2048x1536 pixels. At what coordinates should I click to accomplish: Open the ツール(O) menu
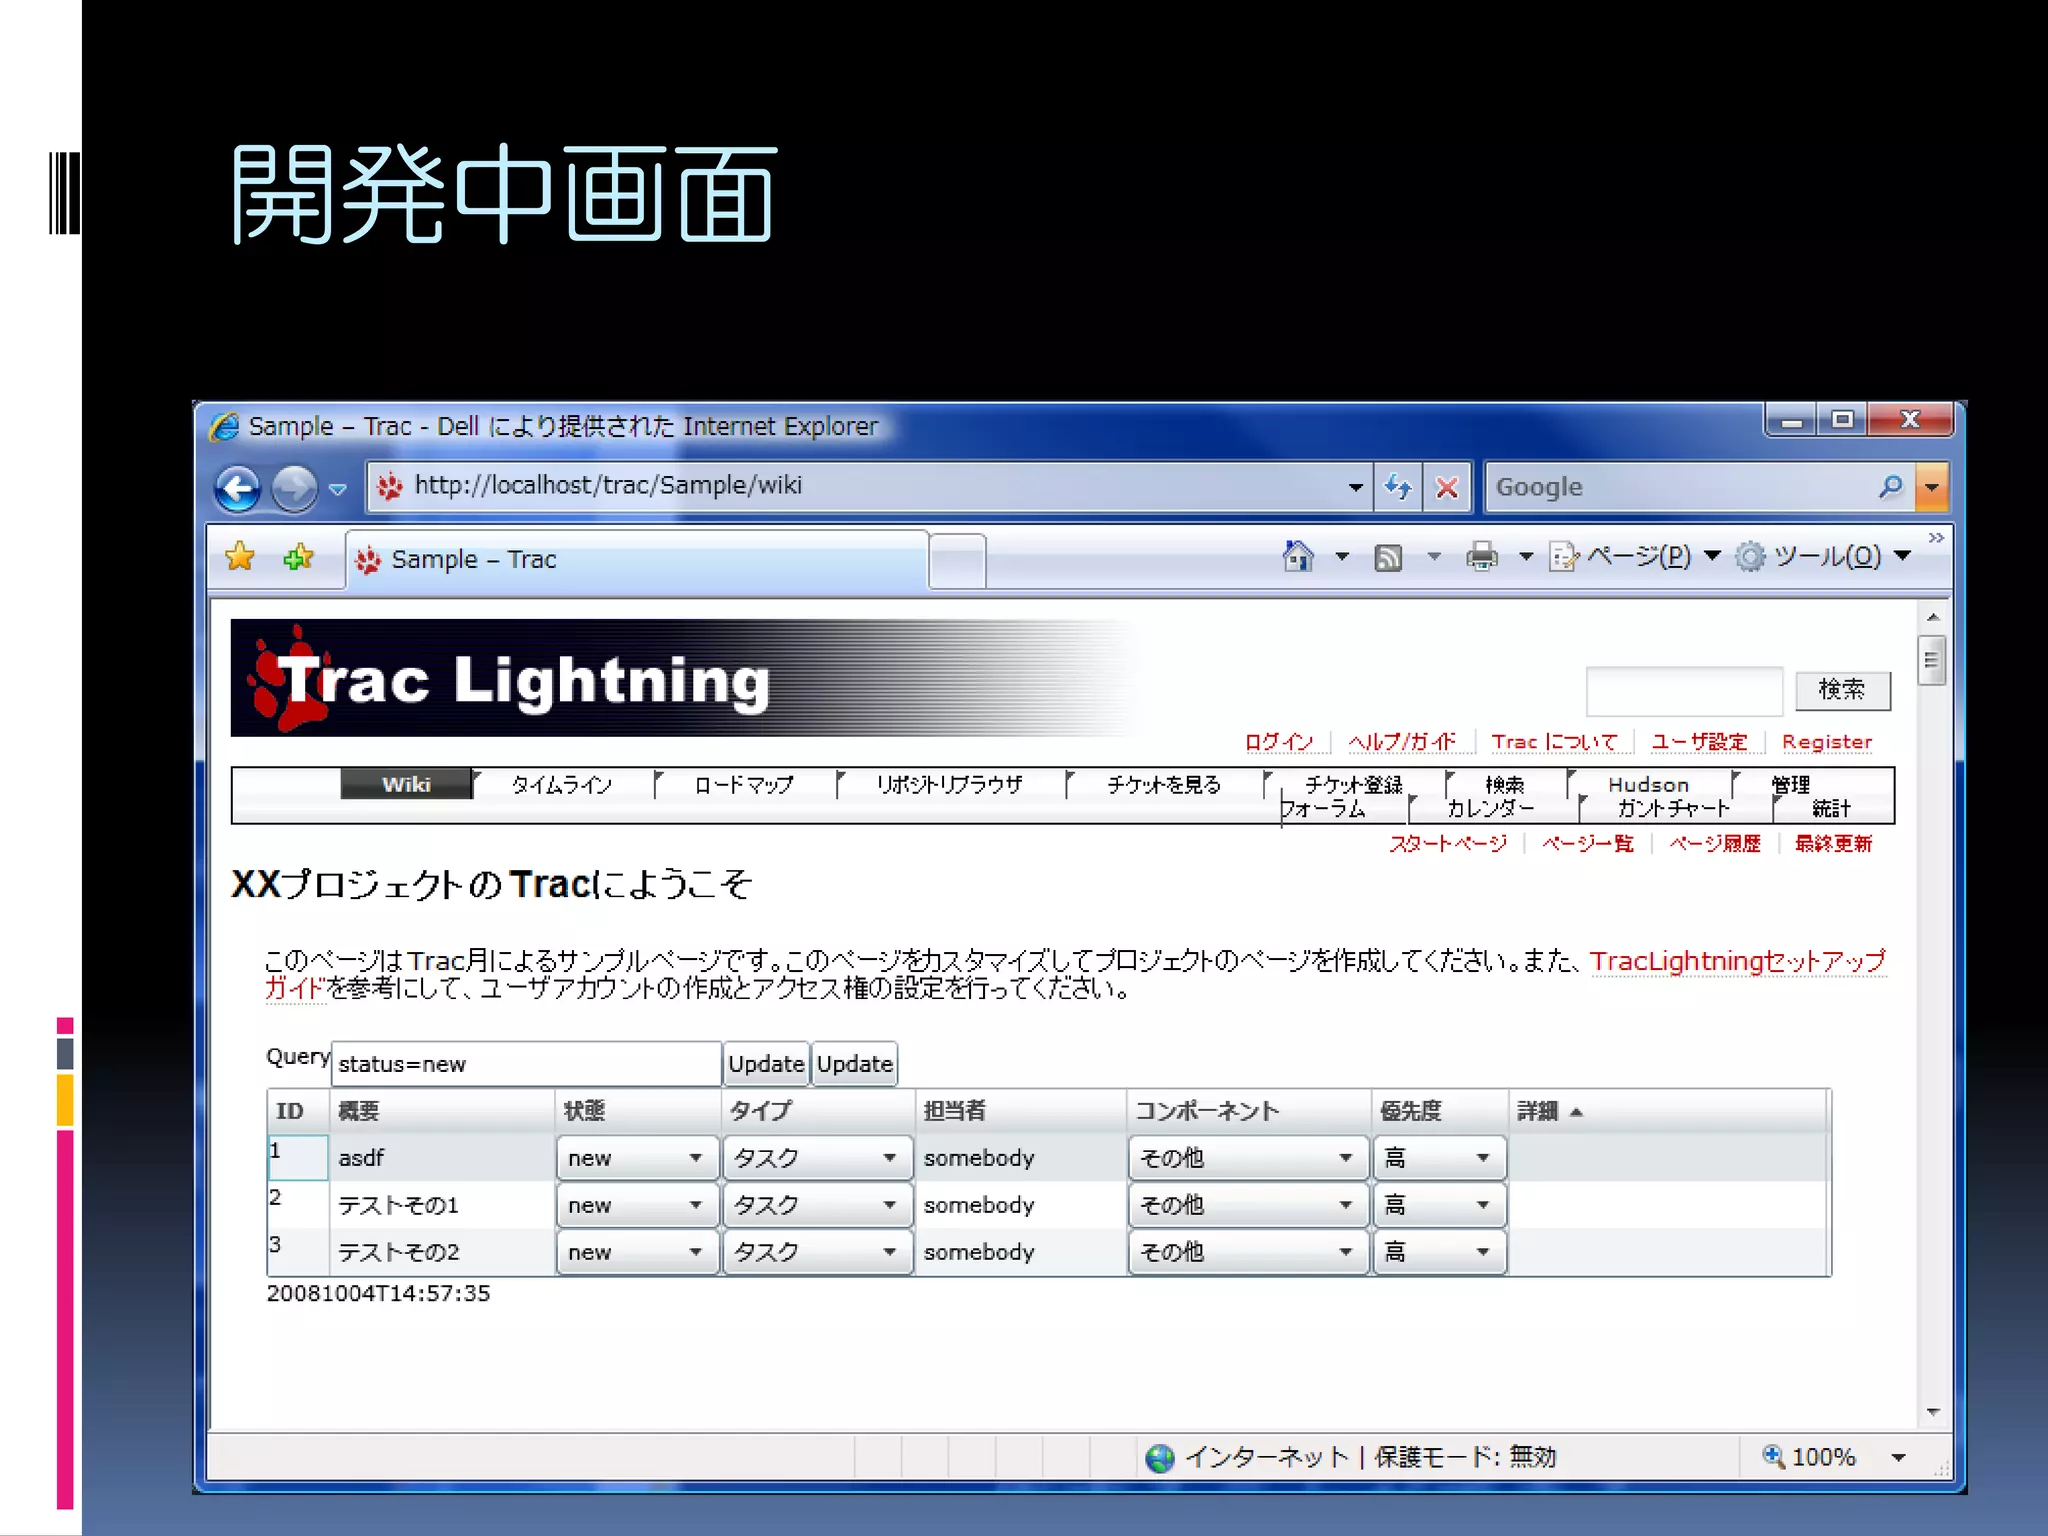point(1824,556)
